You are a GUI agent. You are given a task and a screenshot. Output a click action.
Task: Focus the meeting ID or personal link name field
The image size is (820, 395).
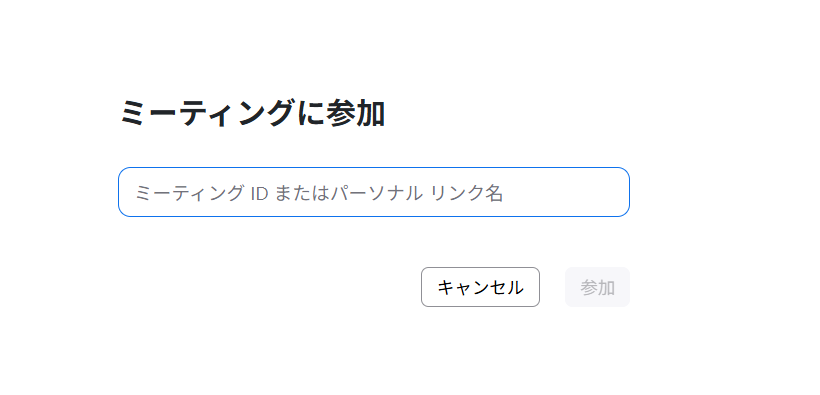(373, 192)
